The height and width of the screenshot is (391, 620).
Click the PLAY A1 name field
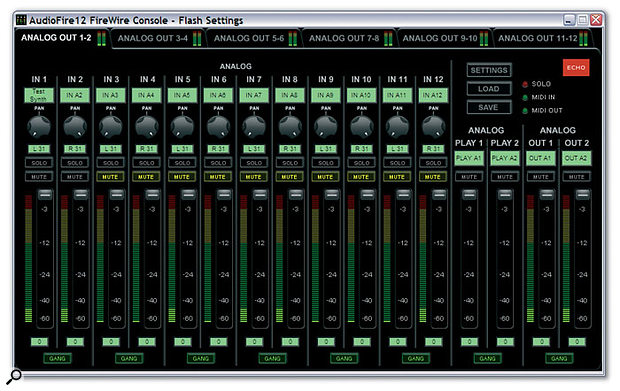pyautogui.click(x=469, y=158)
